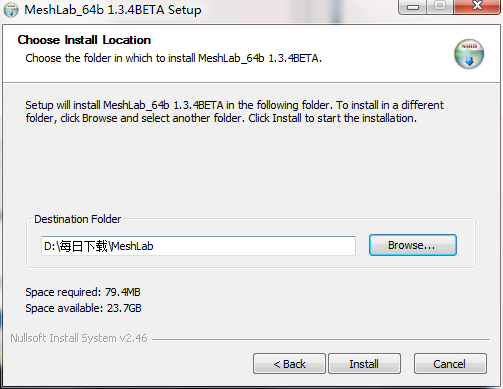Start installation with the Install button
Screen dimensions: 503x389
click(x=364, y=364)
